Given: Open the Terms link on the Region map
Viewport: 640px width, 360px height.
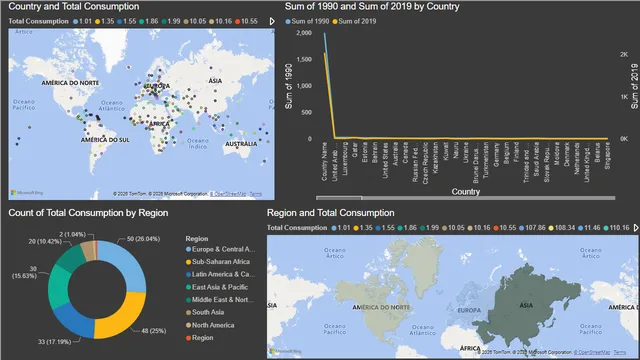Looking at the screenshot, I should point(620,352).
